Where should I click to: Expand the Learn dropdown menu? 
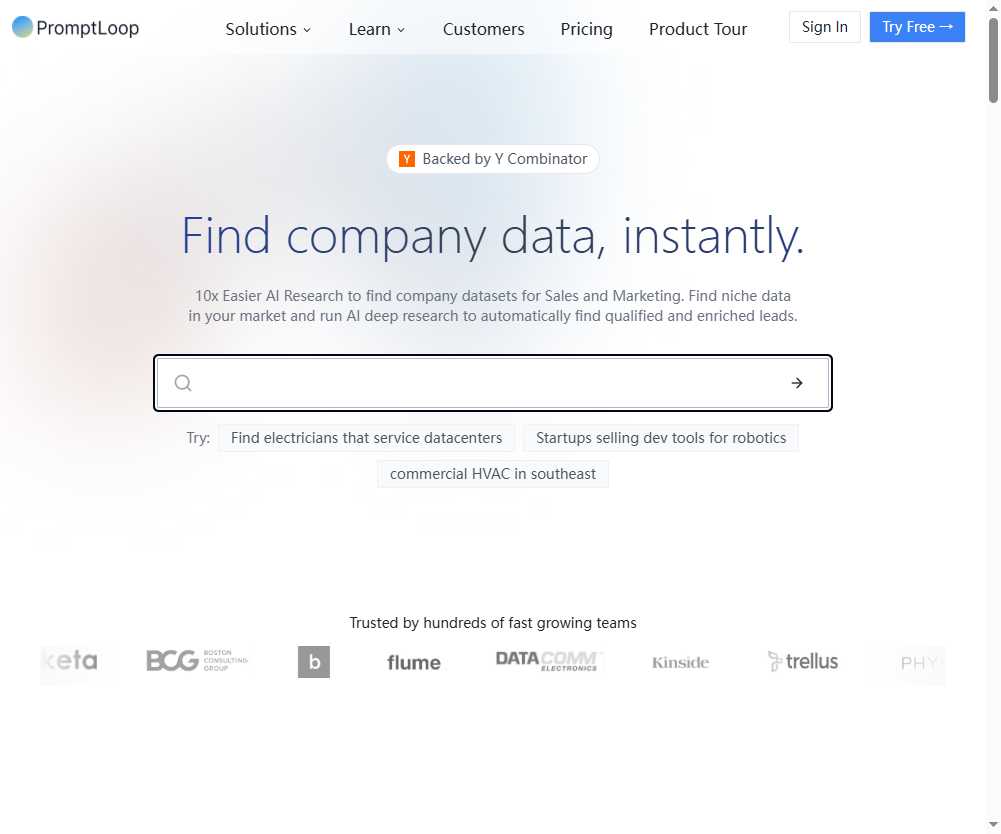click(x=377, y=29)
